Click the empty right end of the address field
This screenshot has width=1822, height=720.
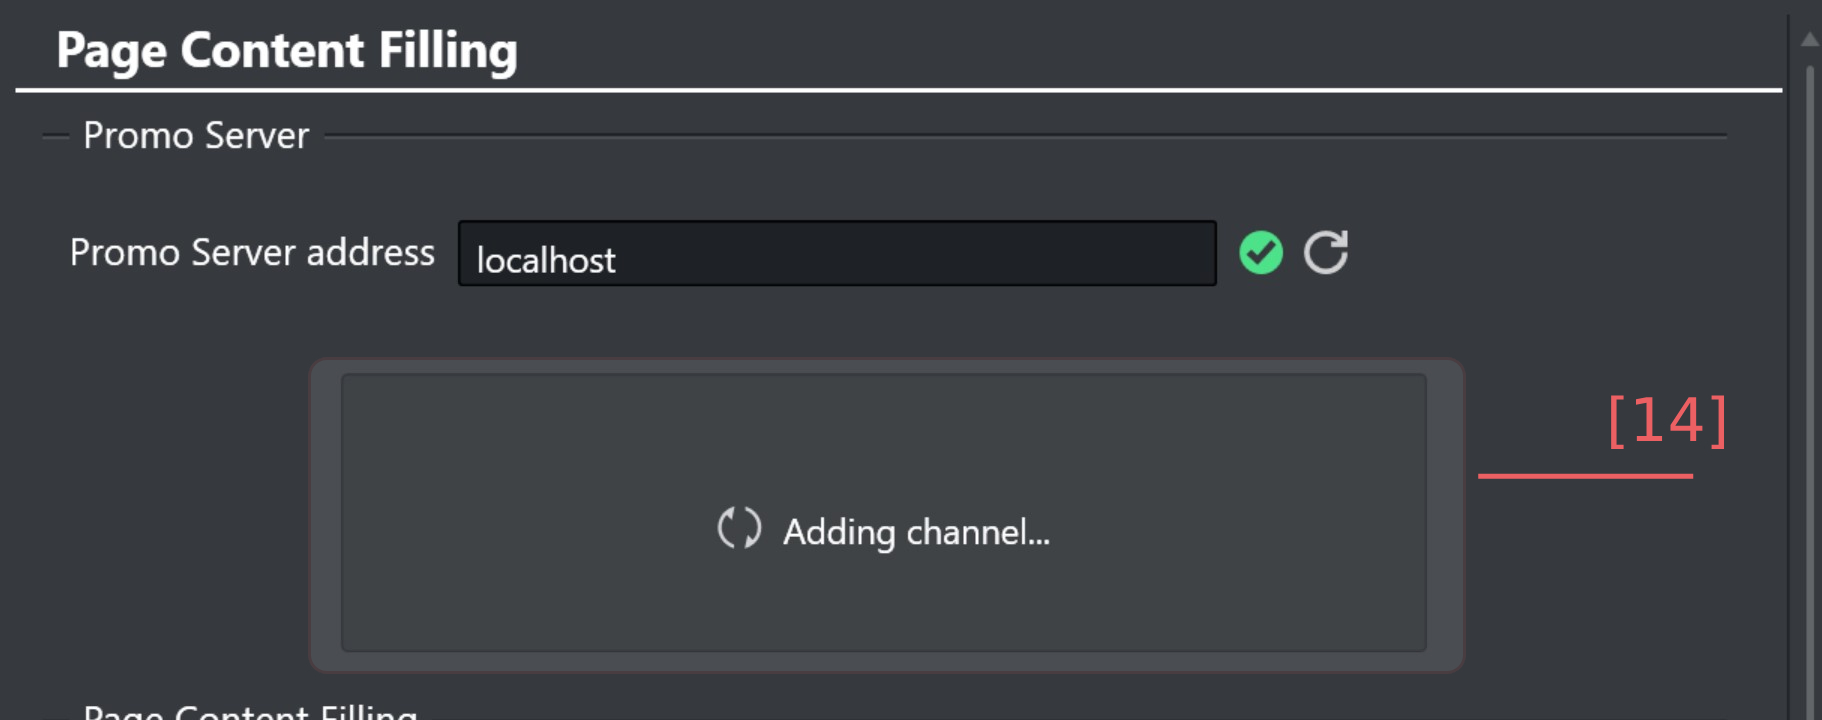tap(1100, 254)
